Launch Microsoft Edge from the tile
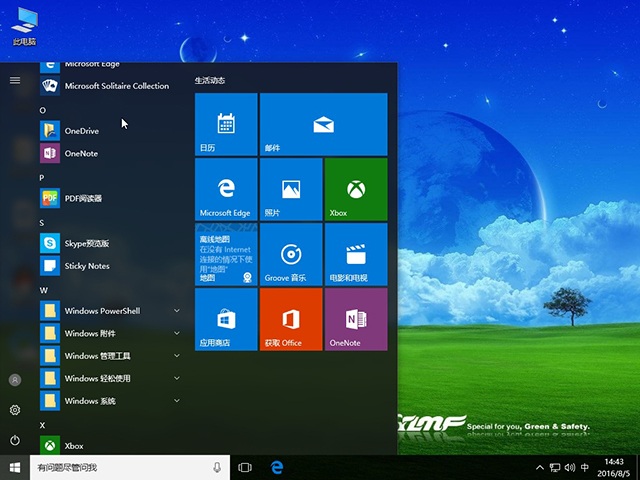 (226, 189)
